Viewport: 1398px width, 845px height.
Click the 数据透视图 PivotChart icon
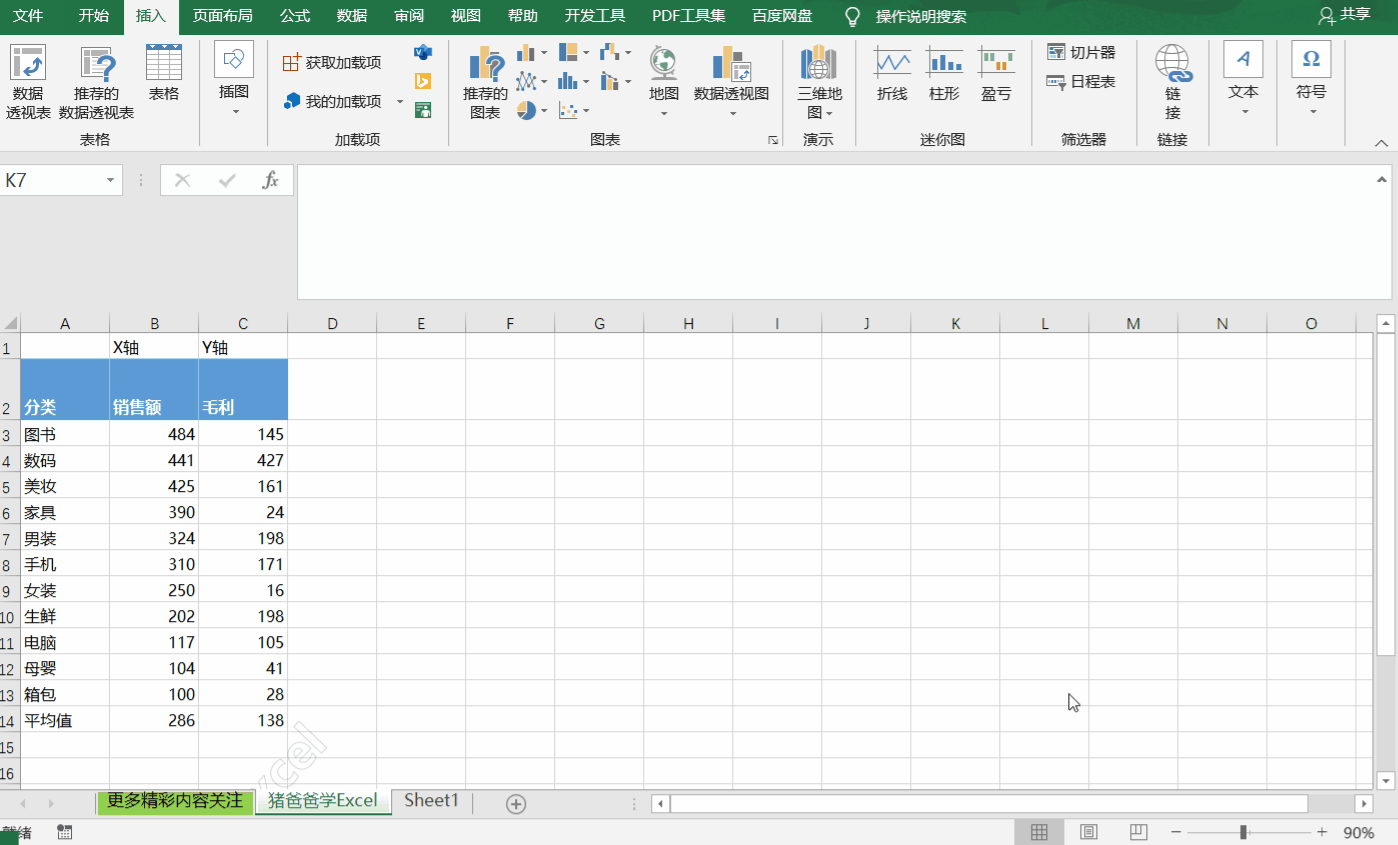tap(731, 64)
